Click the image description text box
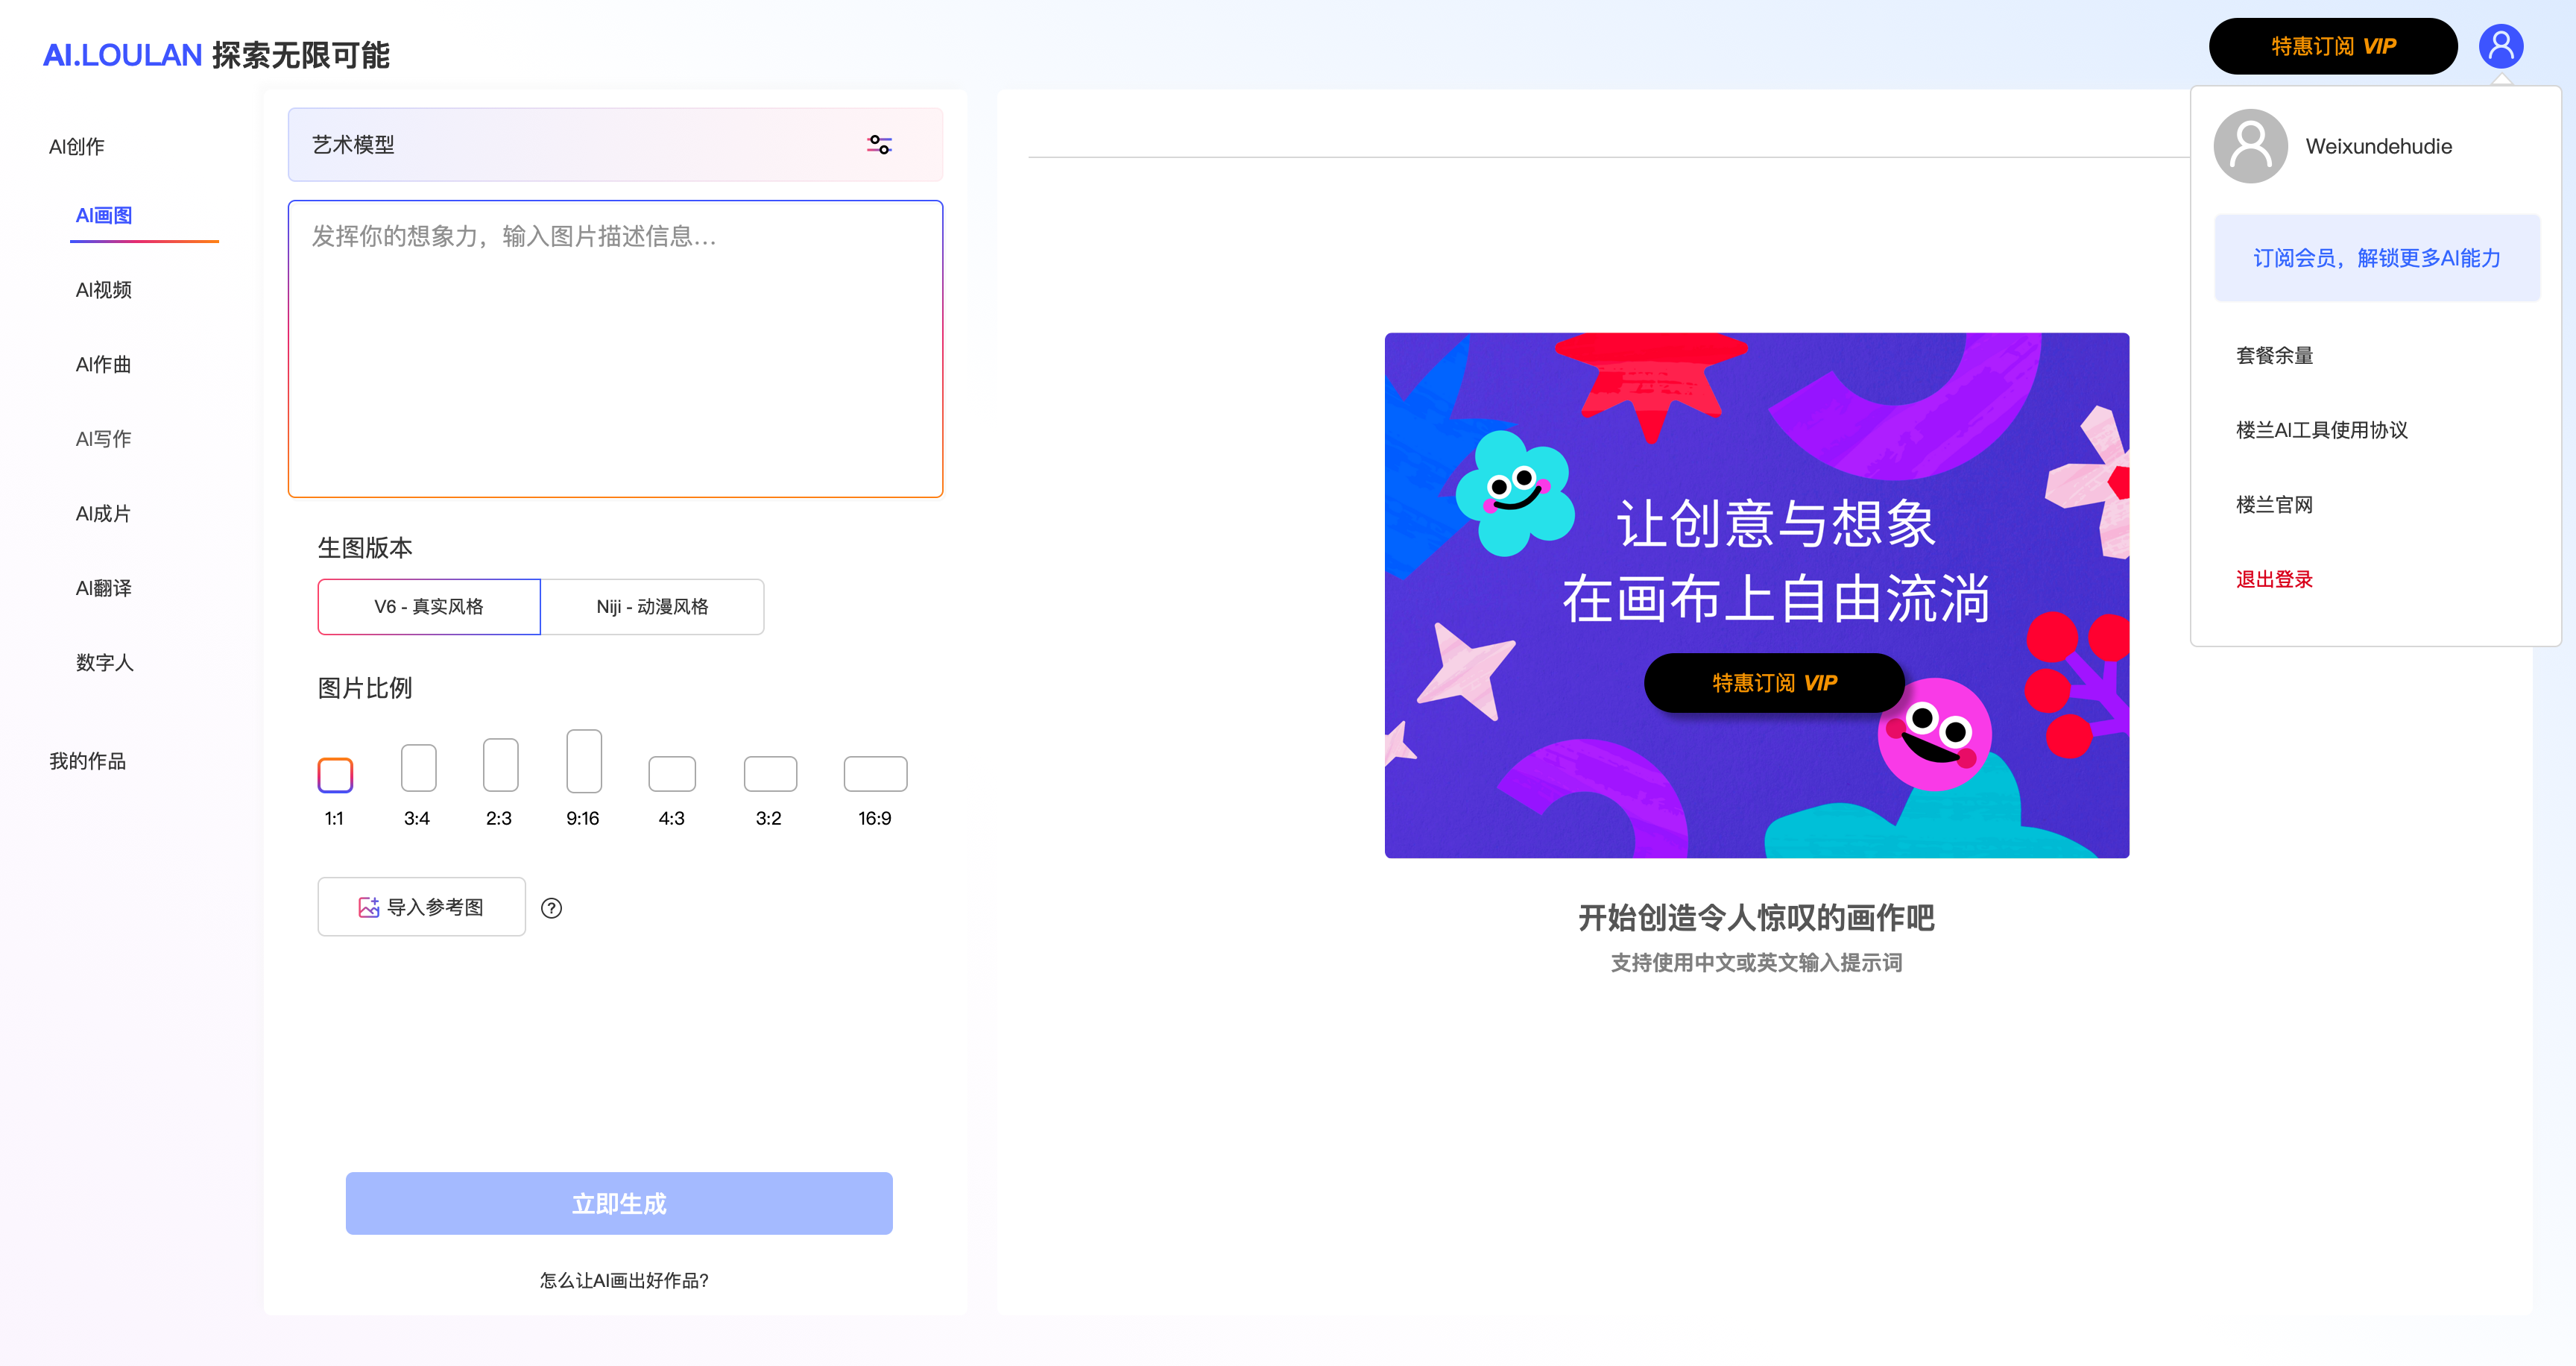Viewport: 2576px width, 1366px height. click(615, 349)
